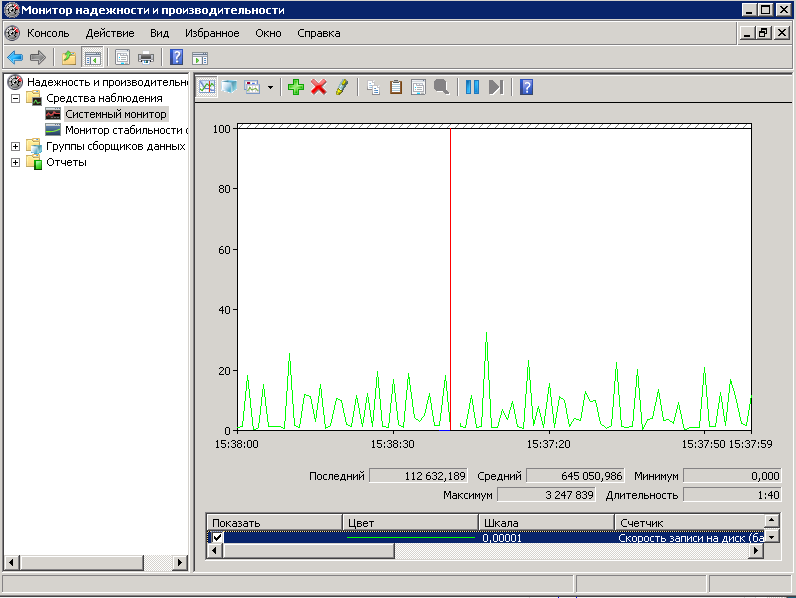Open the Действие menu

110,33
